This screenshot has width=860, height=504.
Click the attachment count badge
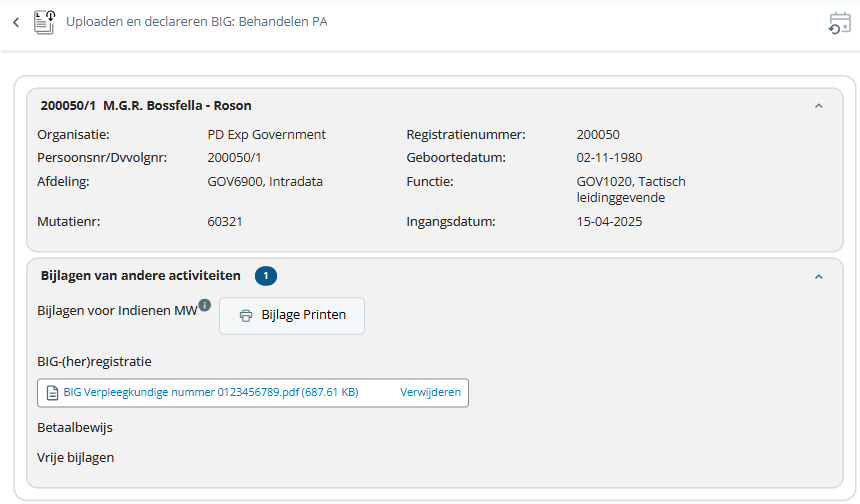266,276
